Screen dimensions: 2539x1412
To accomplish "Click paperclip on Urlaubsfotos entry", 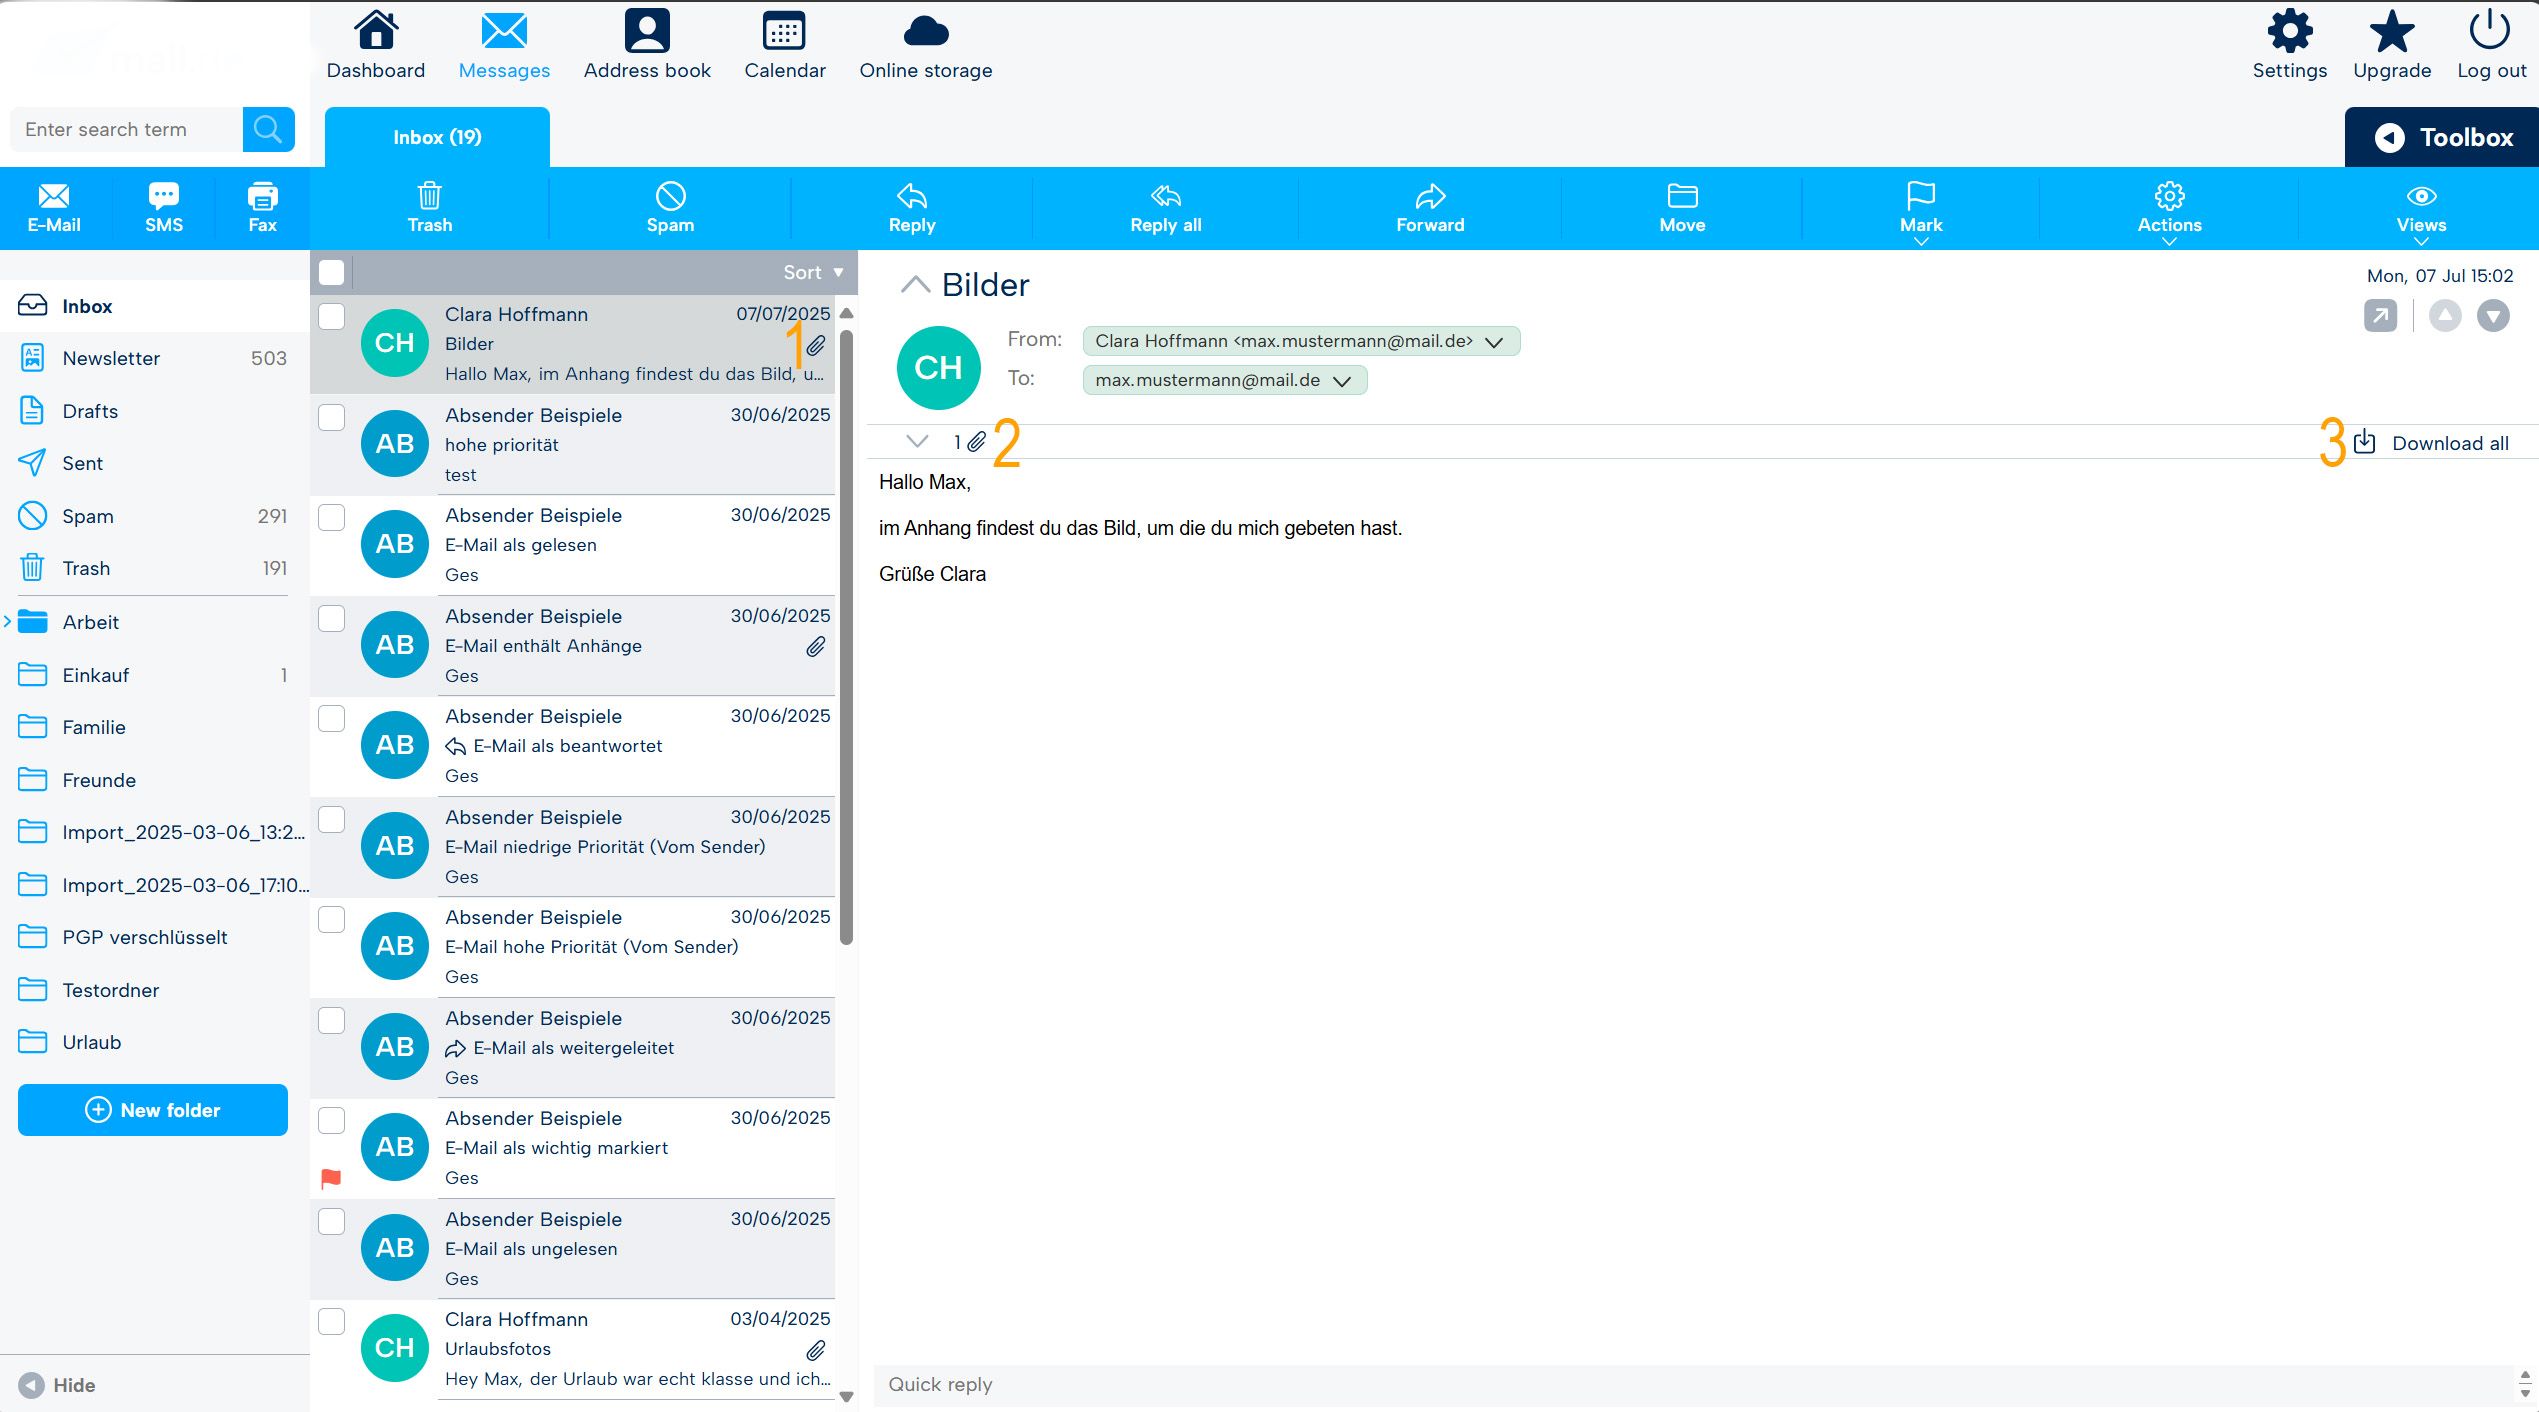I will click(x=816, y=1351).
